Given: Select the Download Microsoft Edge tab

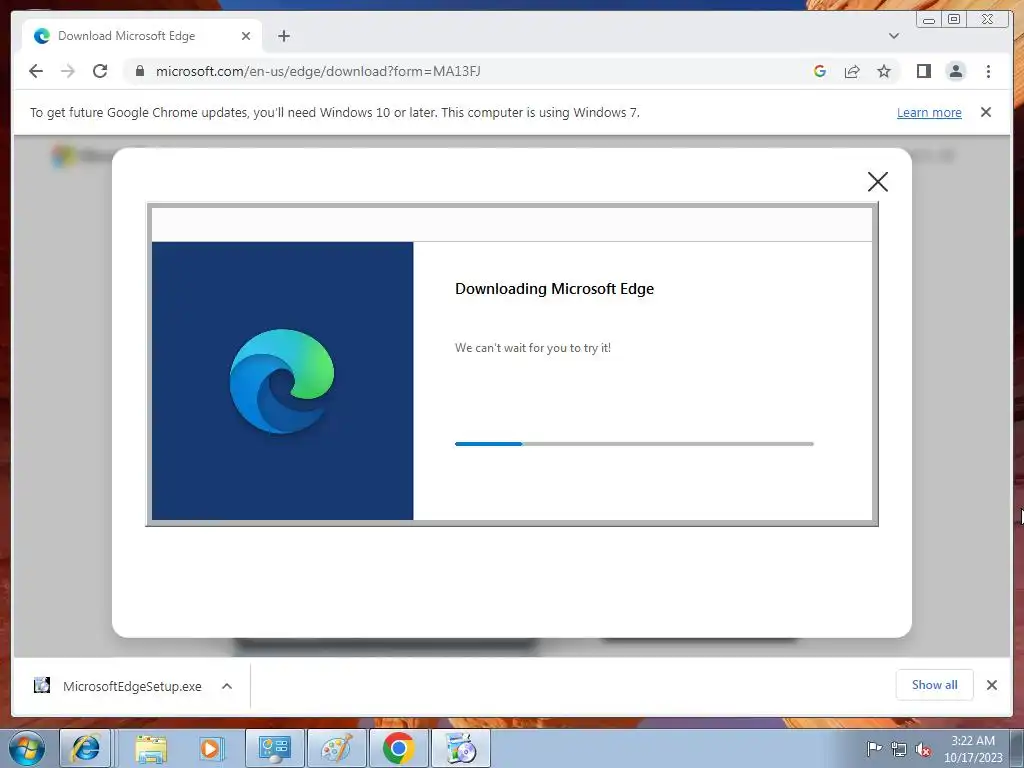Looking at the screenshot, I should point(142,36).
